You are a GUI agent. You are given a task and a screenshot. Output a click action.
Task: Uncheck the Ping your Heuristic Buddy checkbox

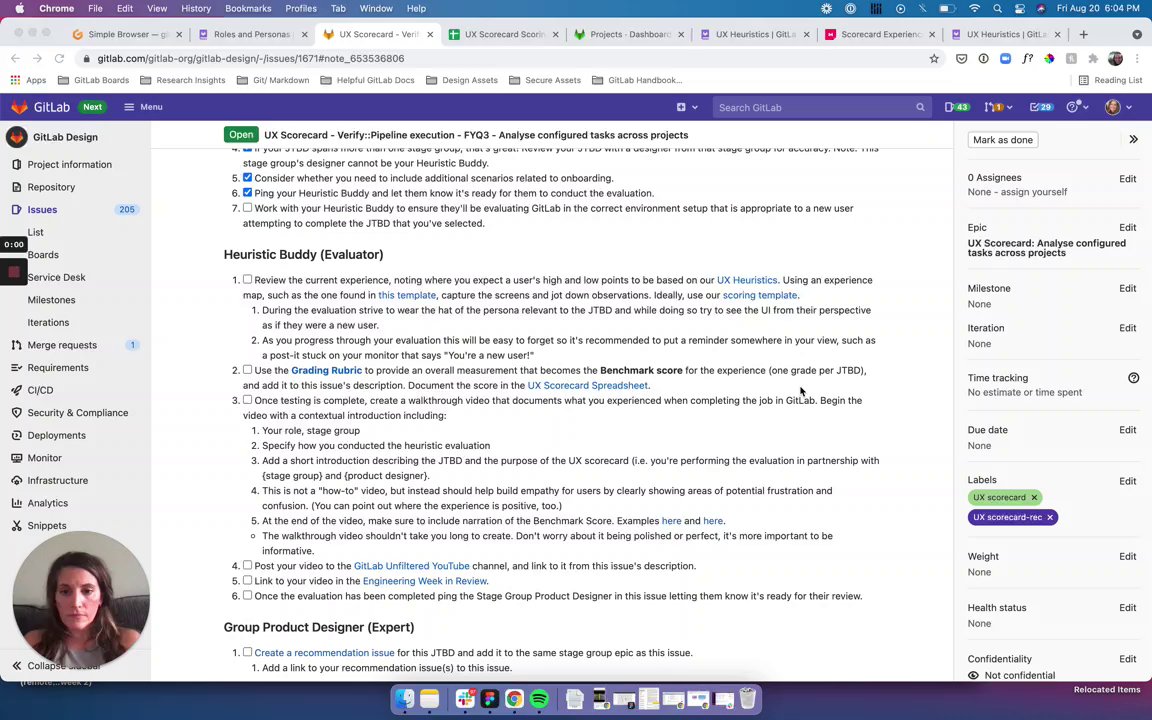(x=248, y=192)
